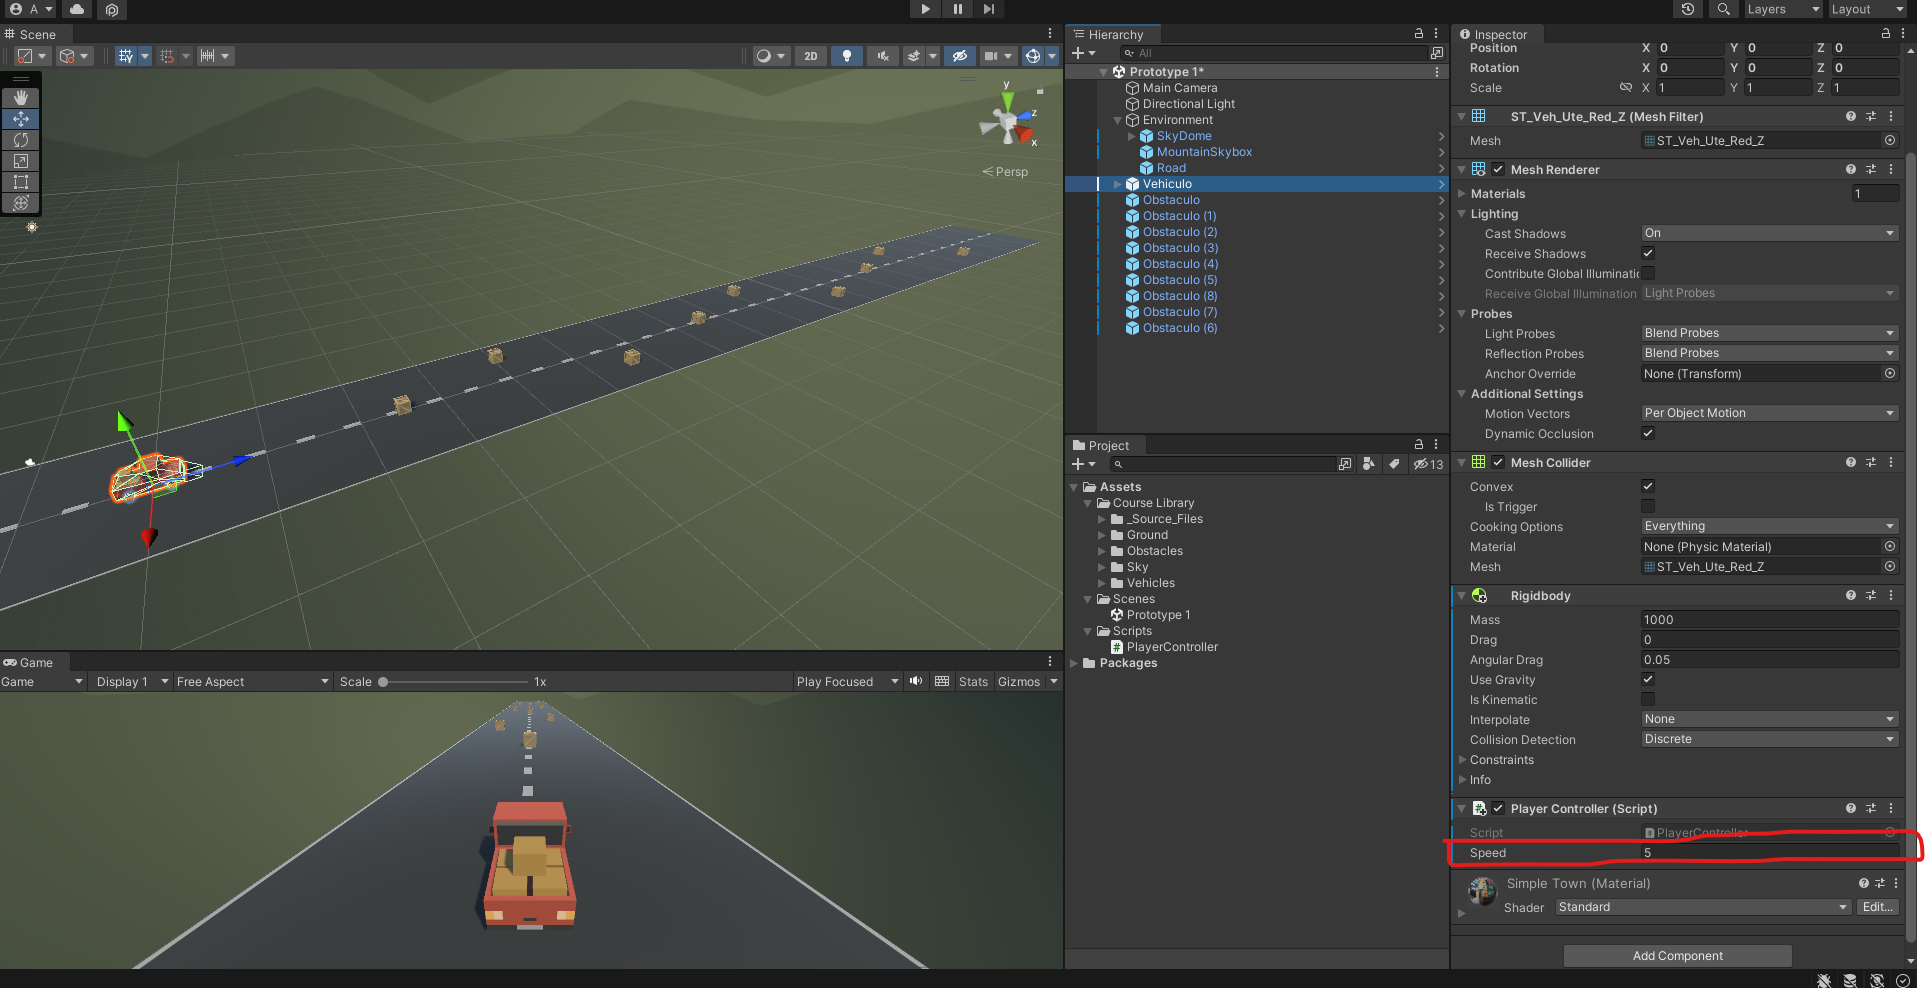Open the cloud services icon

tap(77, 9)
